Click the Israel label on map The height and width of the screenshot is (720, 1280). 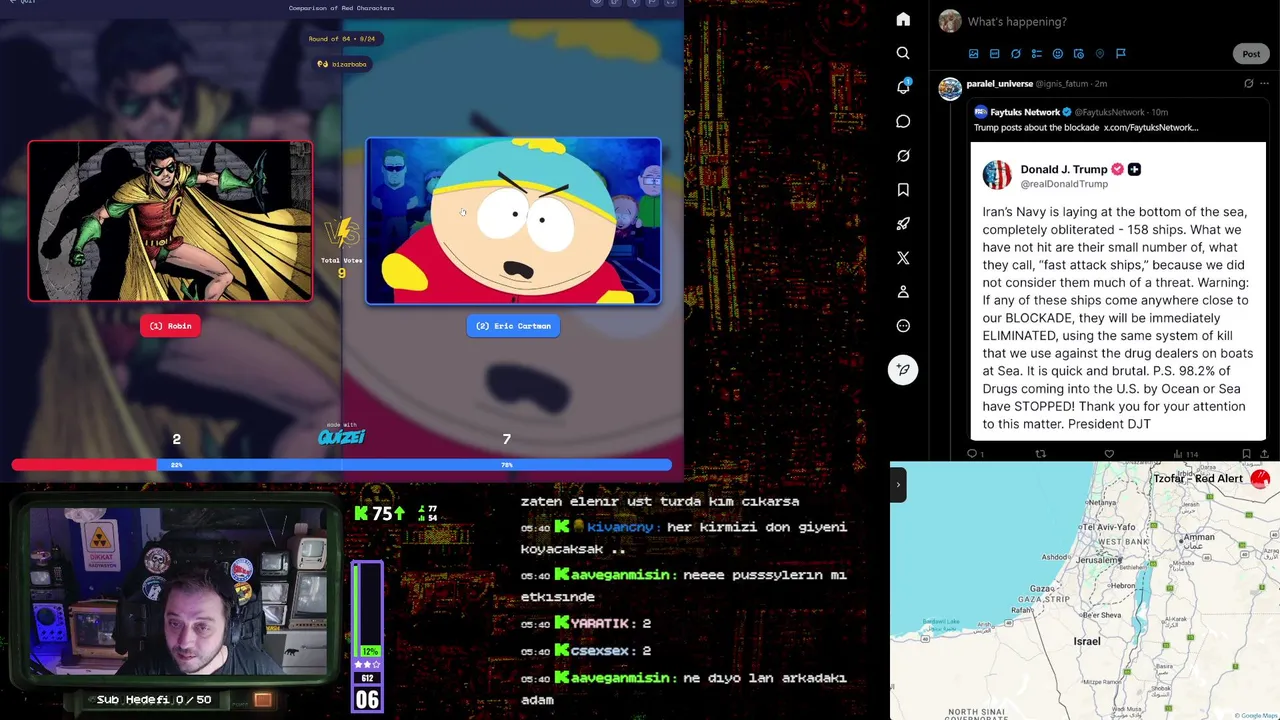[1087, 641]
